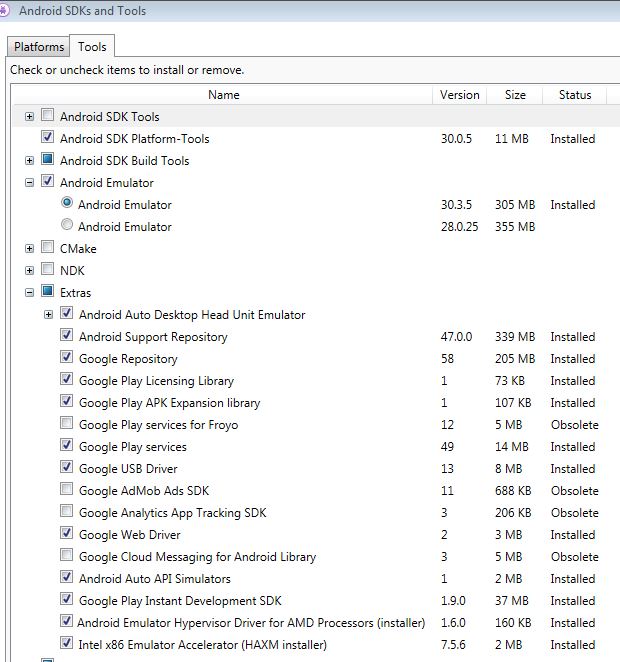The image size is (620, 662).
Task: Uncheck Google Play Licensing Library
Action: coord(66,379)
